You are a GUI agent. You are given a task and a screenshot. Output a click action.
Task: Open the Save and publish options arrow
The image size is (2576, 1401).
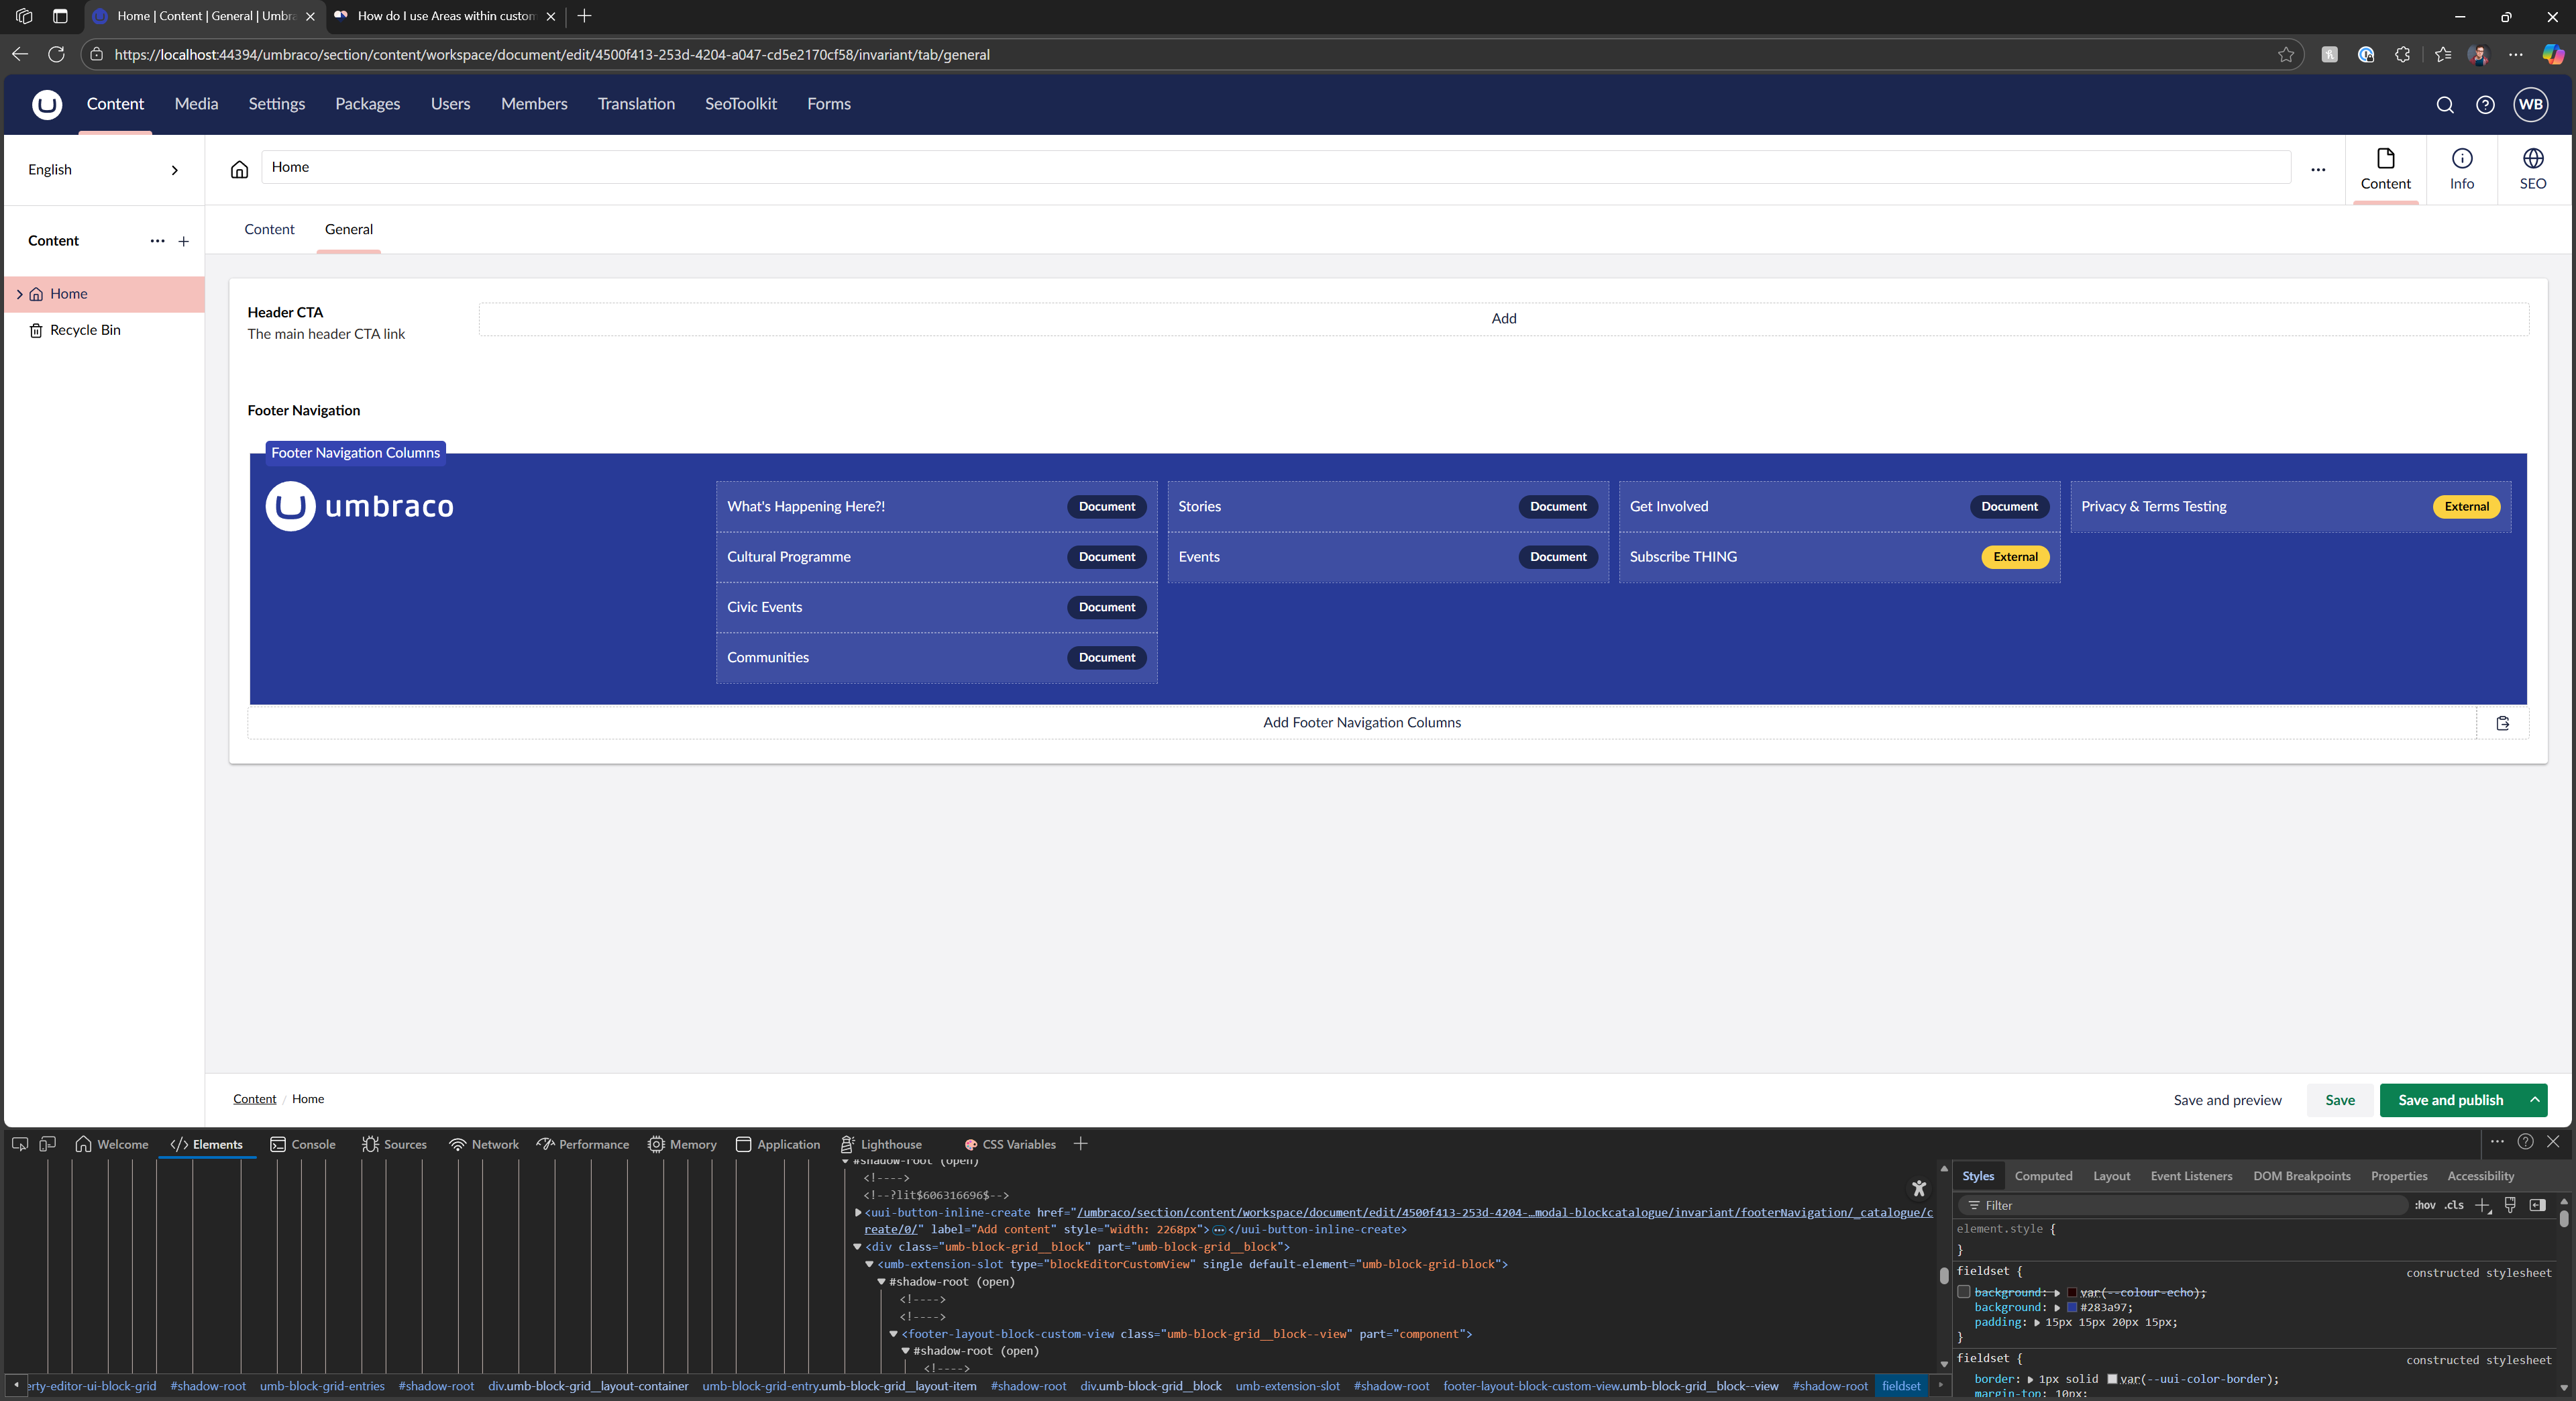(x=2535, y=1100)
